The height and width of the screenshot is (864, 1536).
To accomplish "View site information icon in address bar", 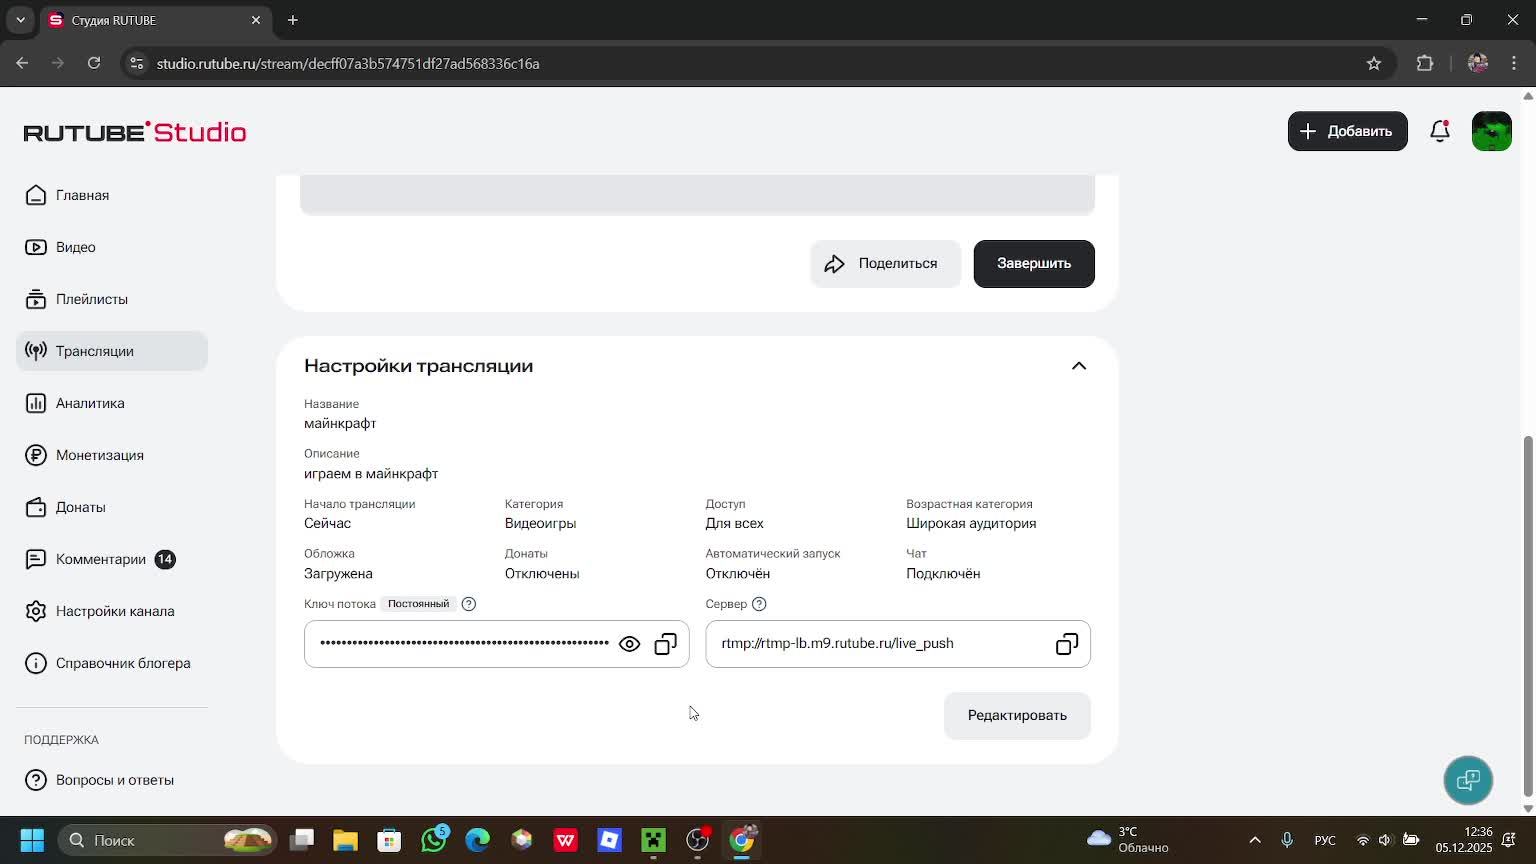I will [136, 63].
